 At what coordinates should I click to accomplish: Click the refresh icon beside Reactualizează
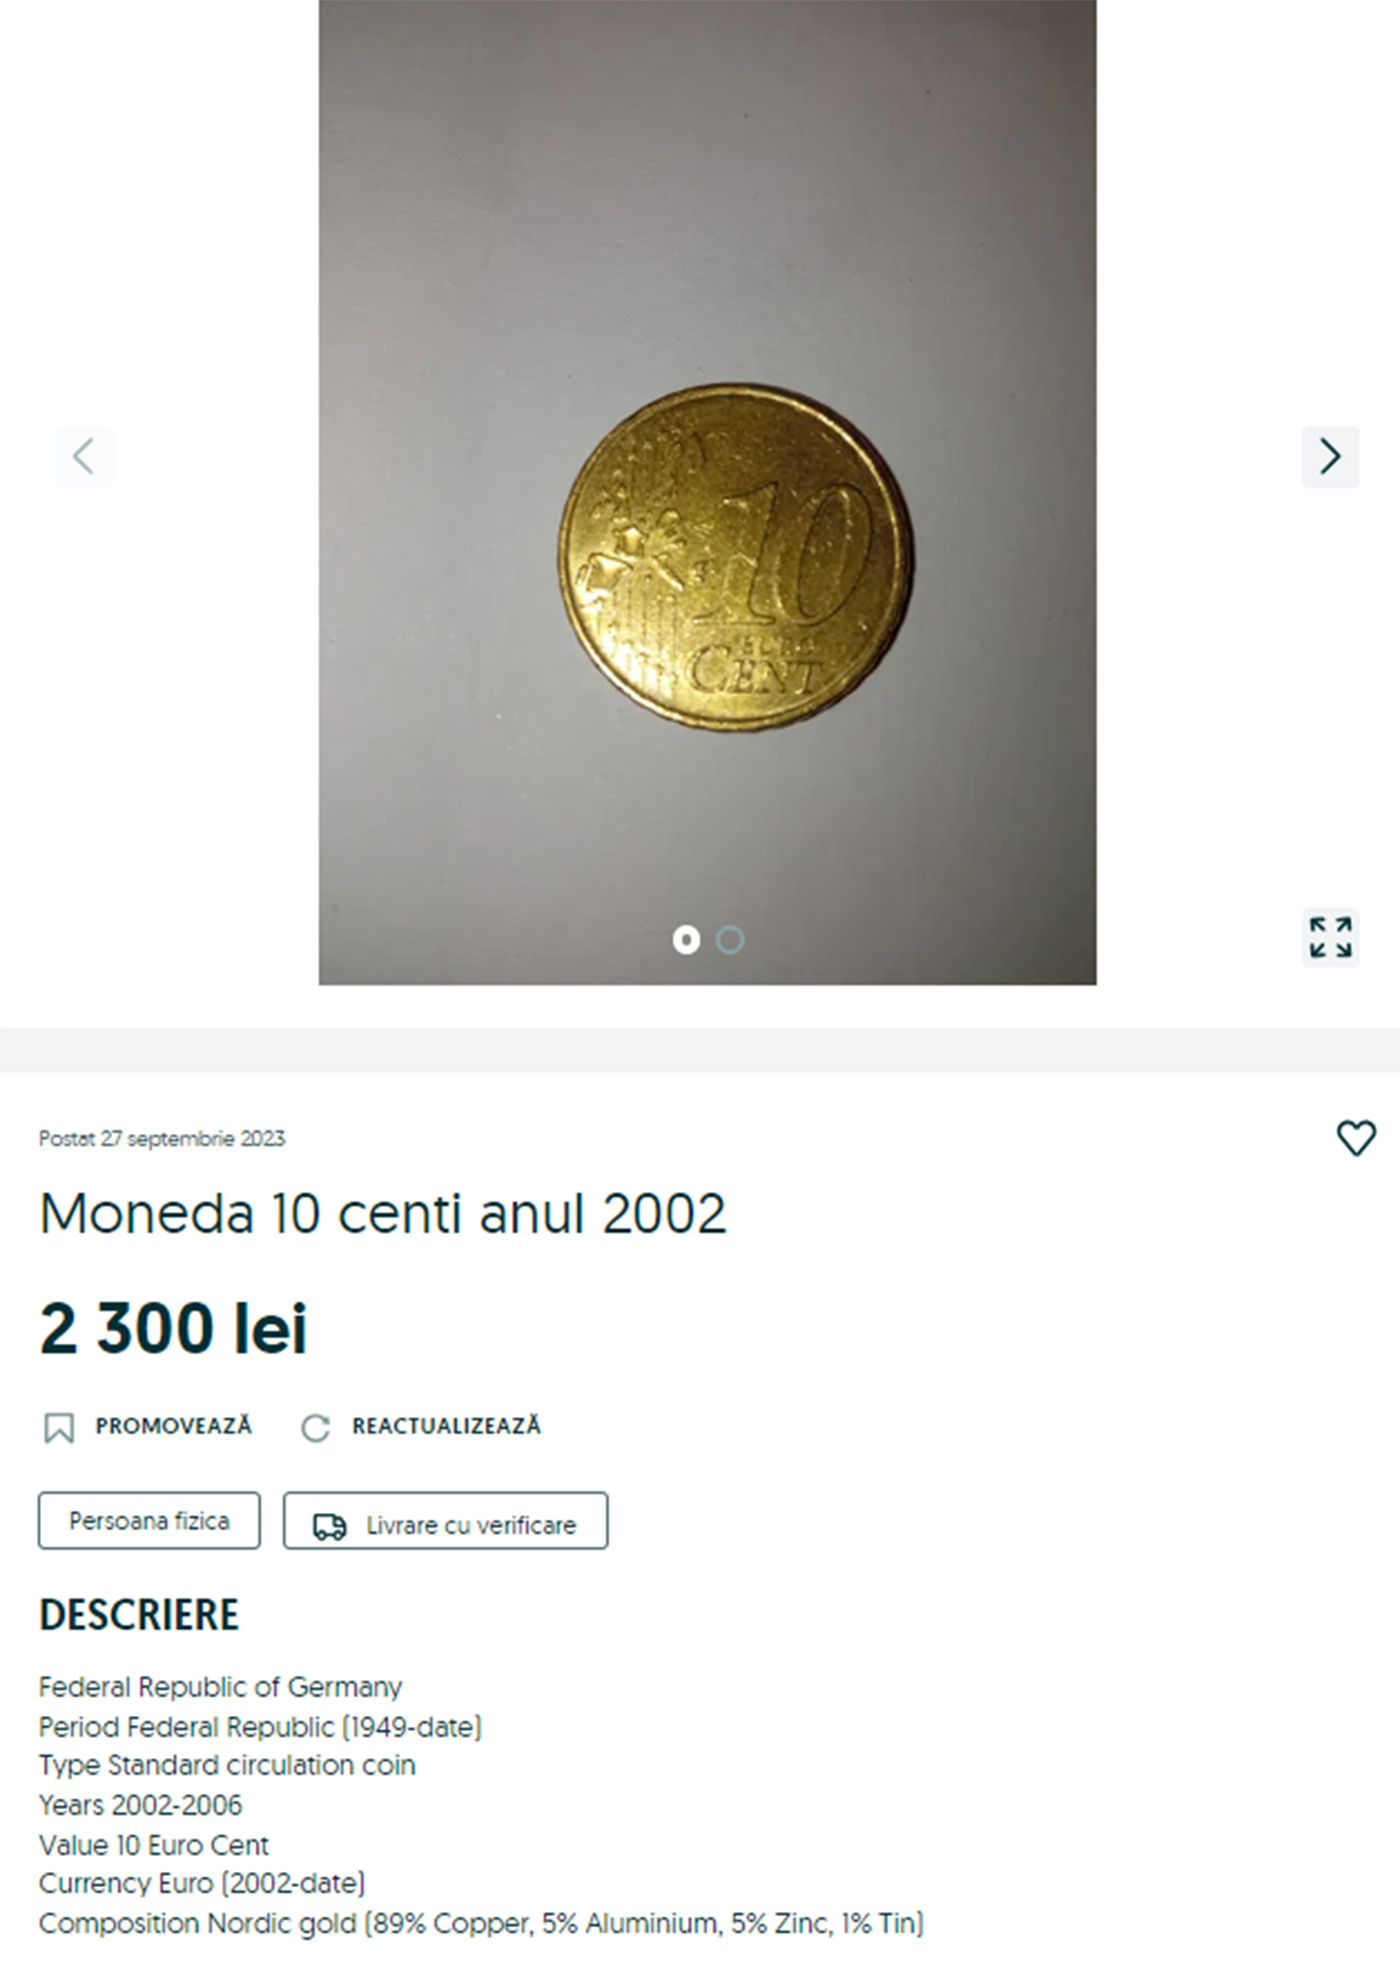click(x=315, y=1427)
